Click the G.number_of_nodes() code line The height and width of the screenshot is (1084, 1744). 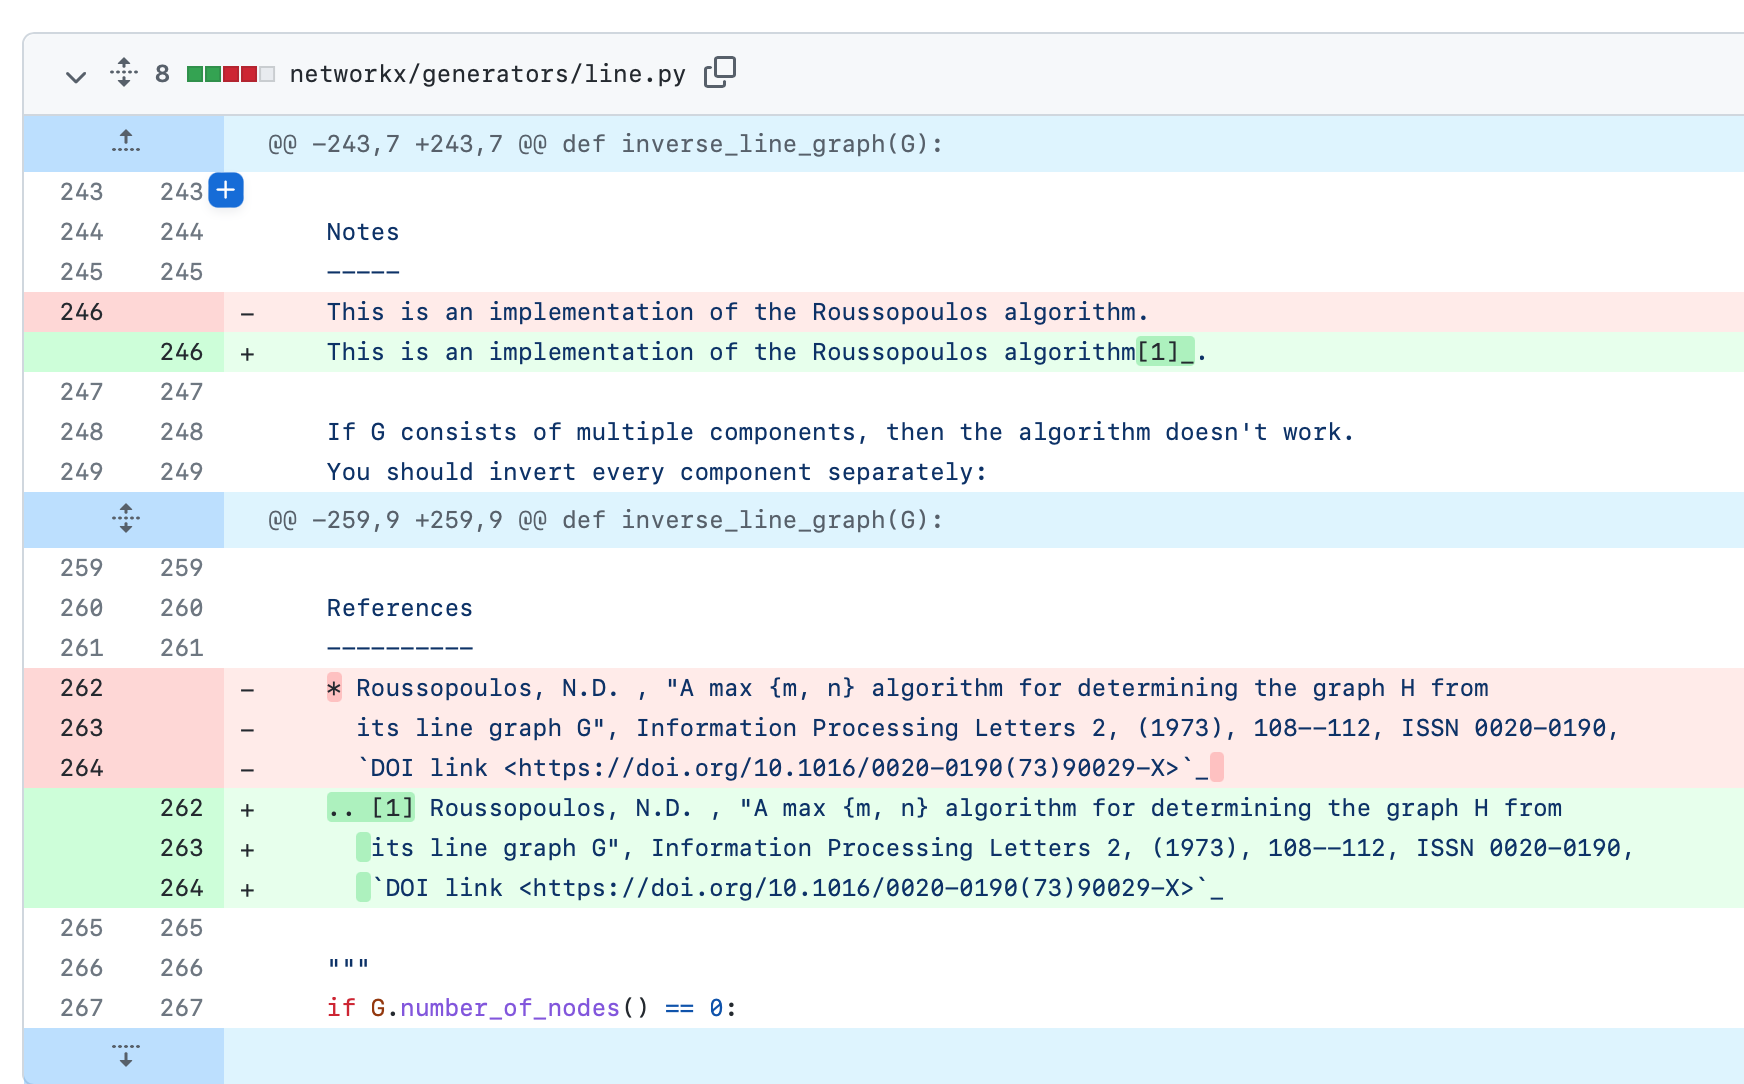click(x=531, y=1008)
